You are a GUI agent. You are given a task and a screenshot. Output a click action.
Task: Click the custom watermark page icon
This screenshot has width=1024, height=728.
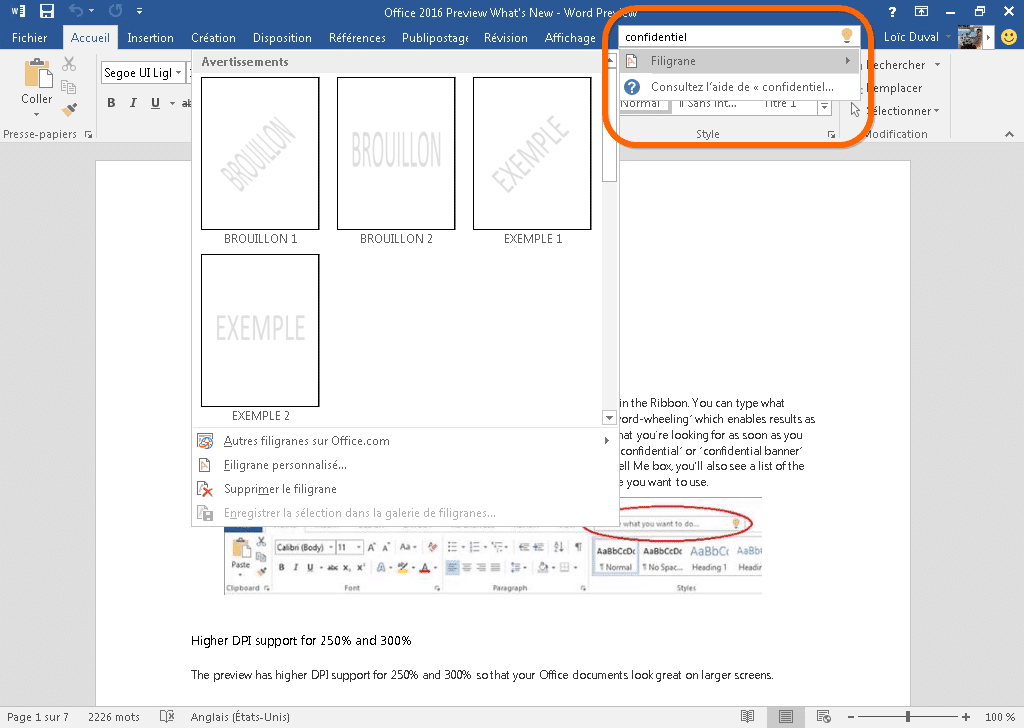[205, 465]
